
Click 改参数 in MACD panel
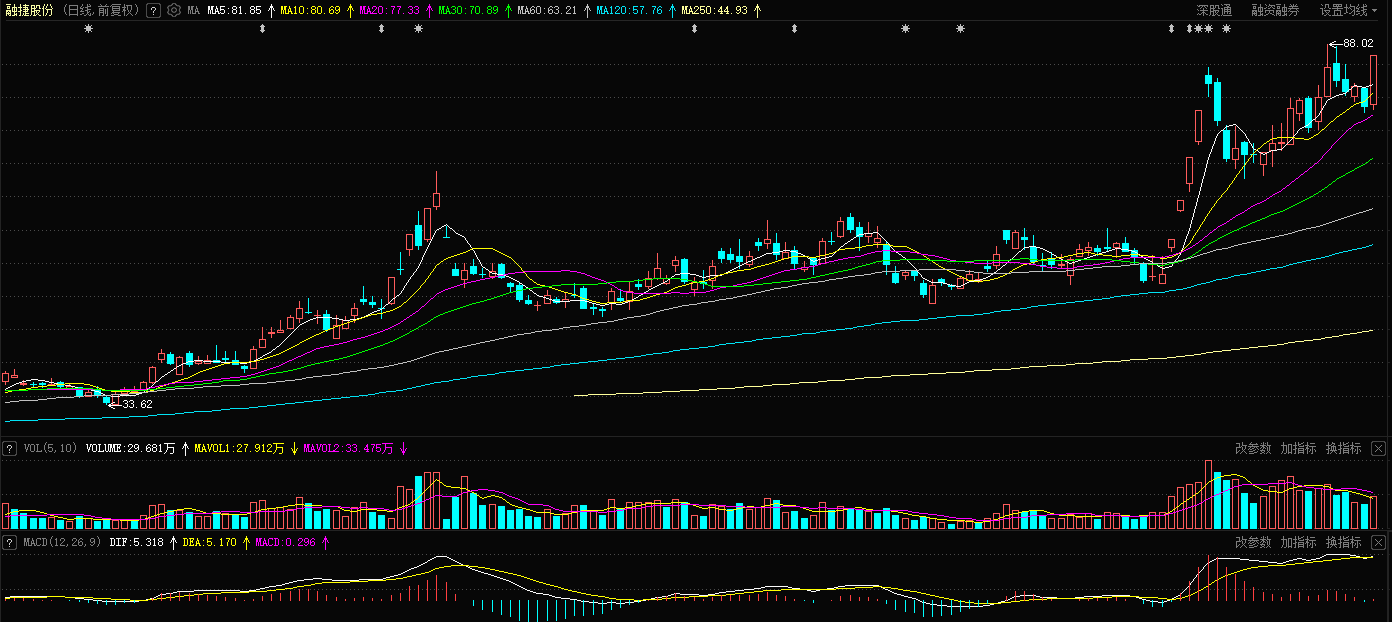coord(1253,542)
